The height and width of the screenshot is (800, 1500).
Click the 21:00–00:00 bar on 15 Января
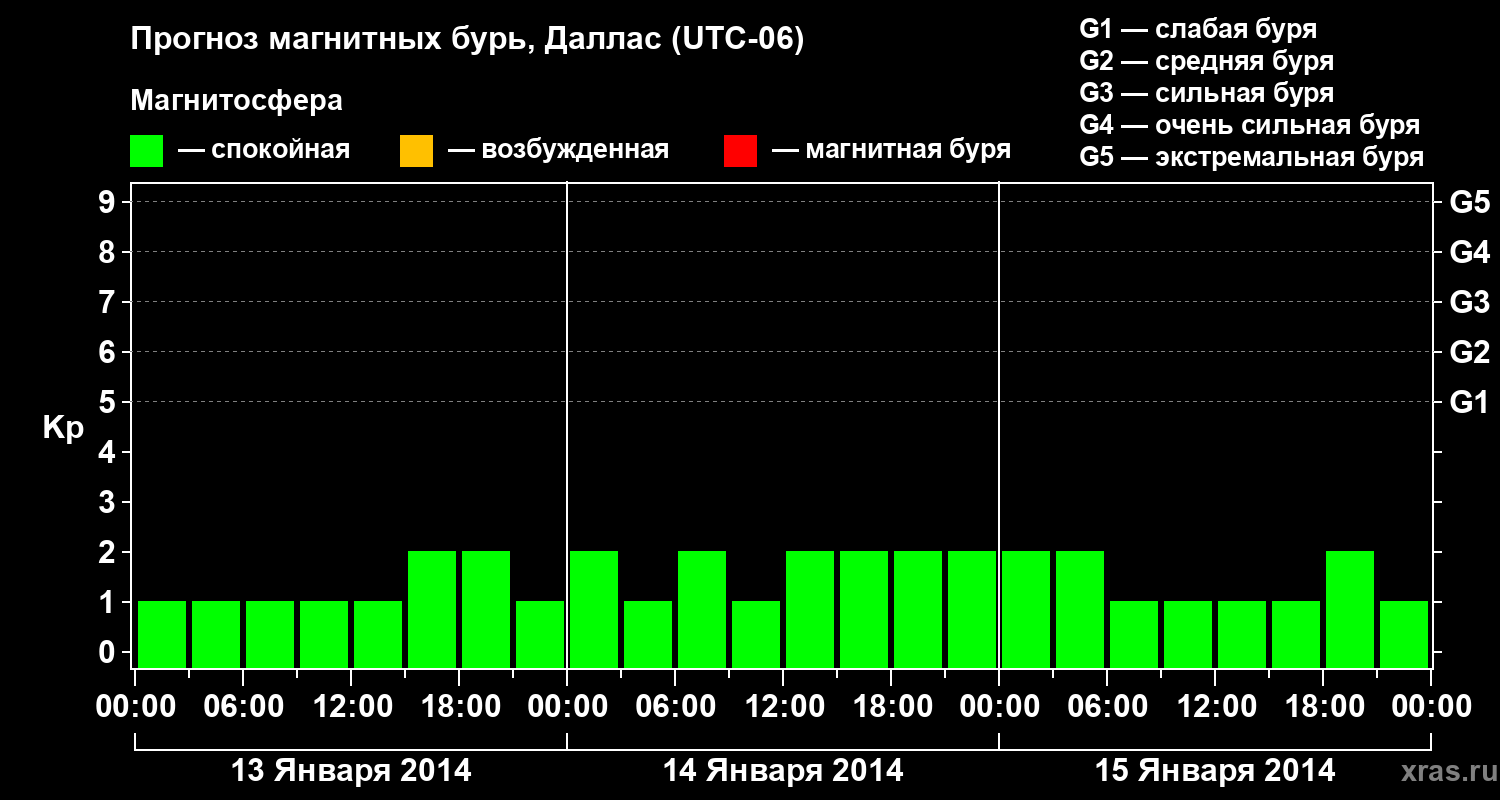(1404, 634)
